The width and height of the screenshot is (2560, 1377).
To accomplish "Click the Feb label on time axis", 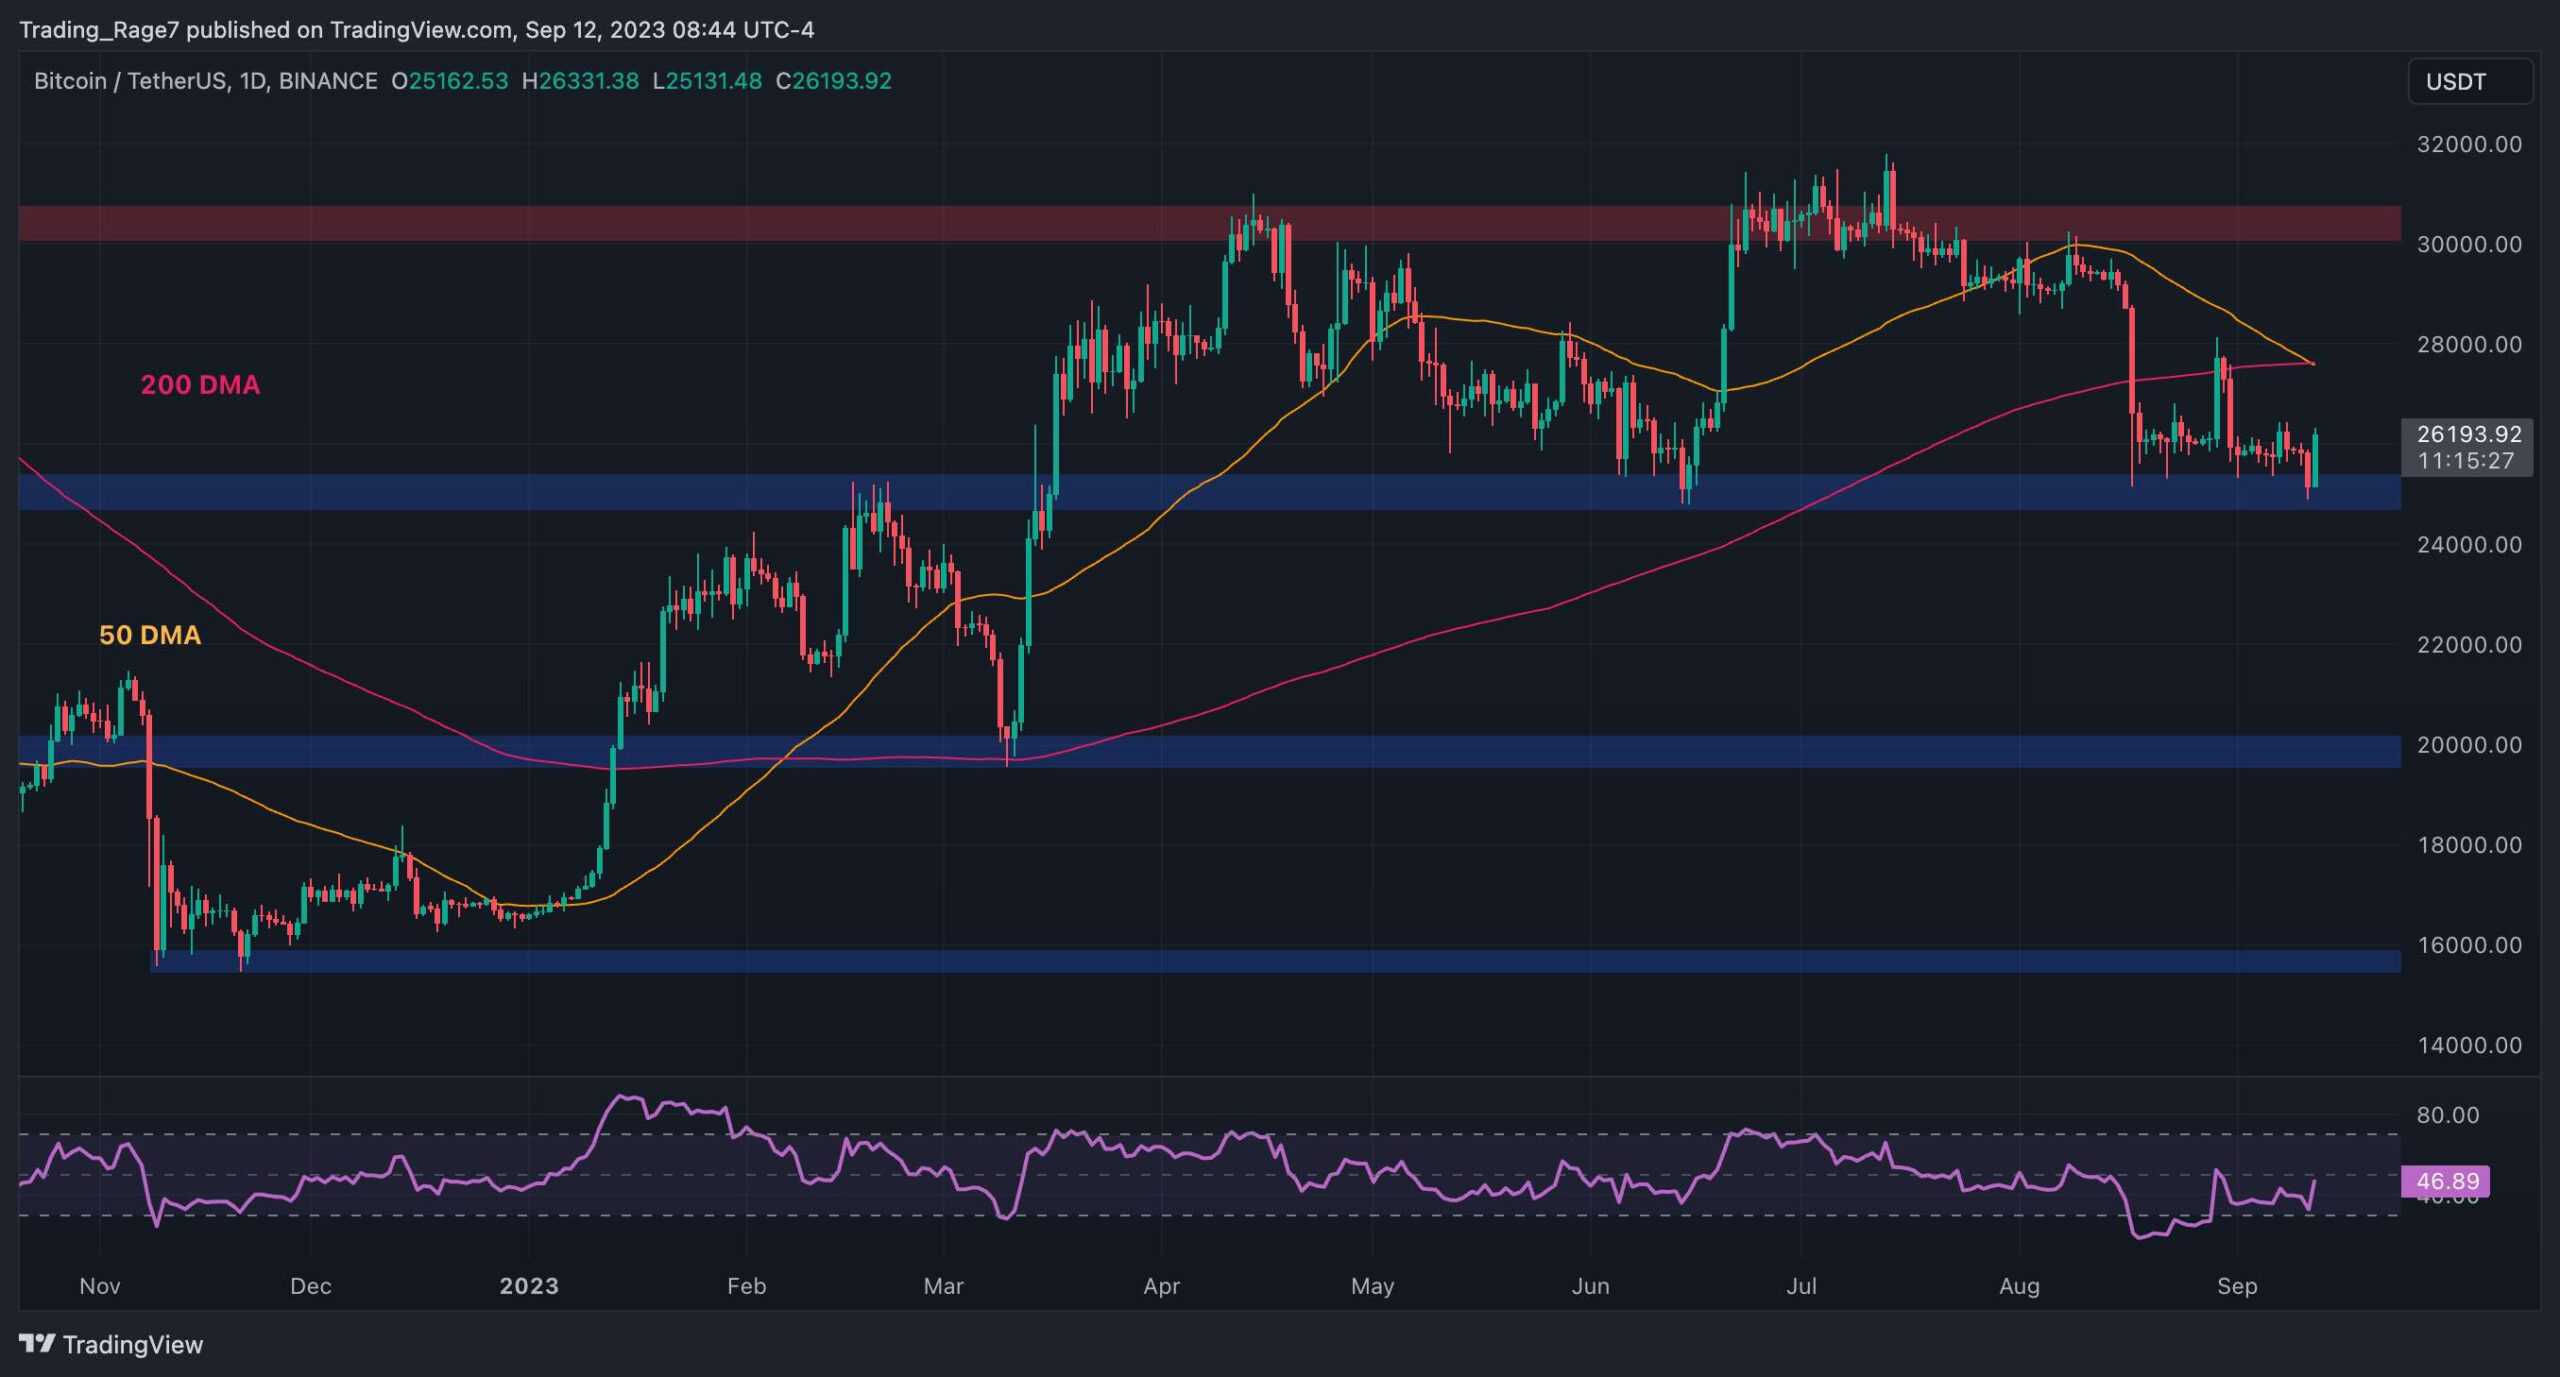I will click(746, 1286).
